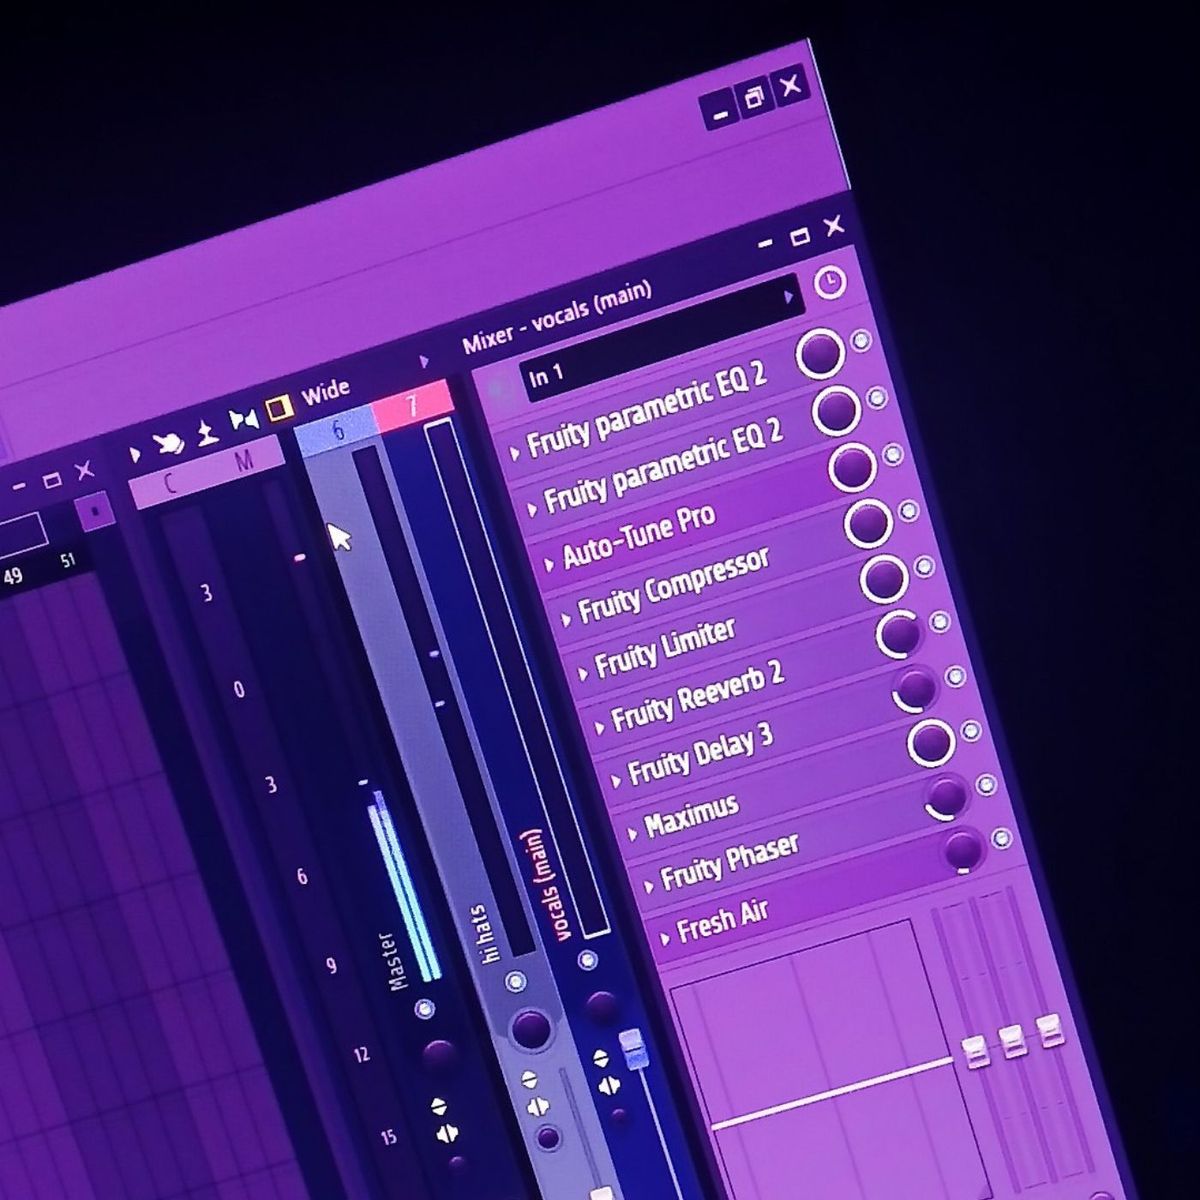Swap left/right channels on Master track
This screenshot has width=1200, height=1200.
[x=447, y=1134]
